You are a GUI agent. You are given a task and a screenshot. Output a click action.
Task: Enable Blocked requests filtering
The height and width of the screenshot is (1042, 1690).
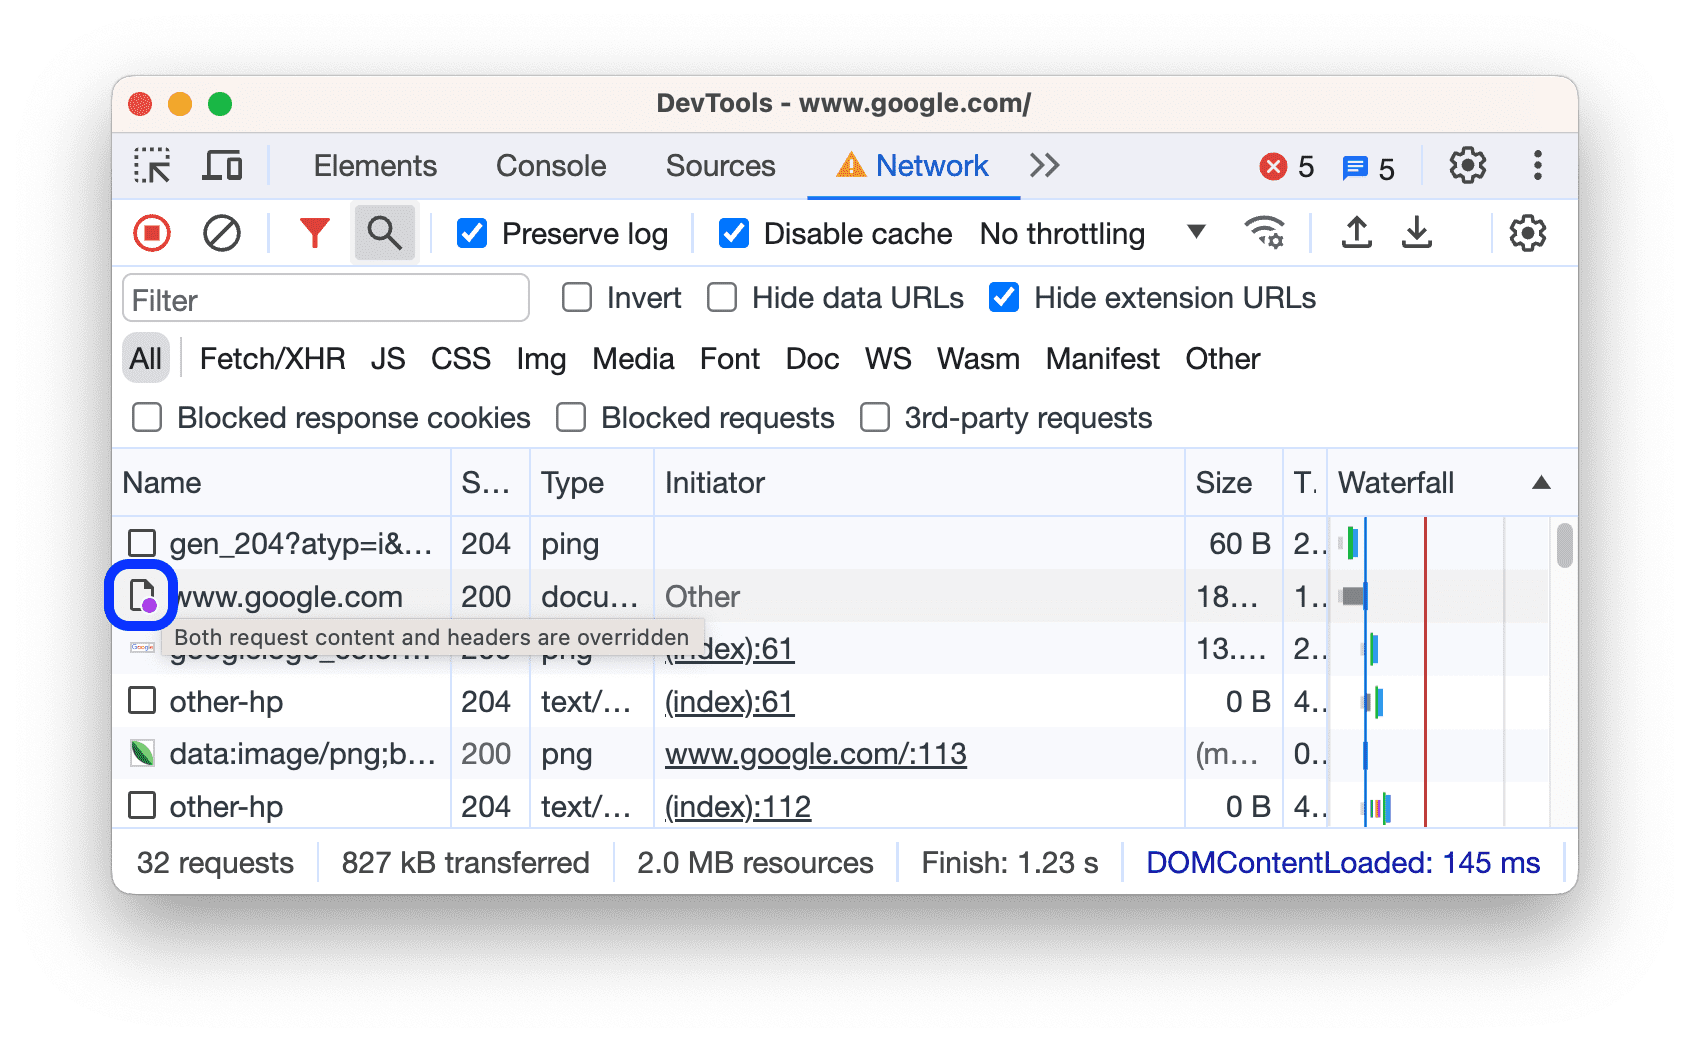coord(571,418)
